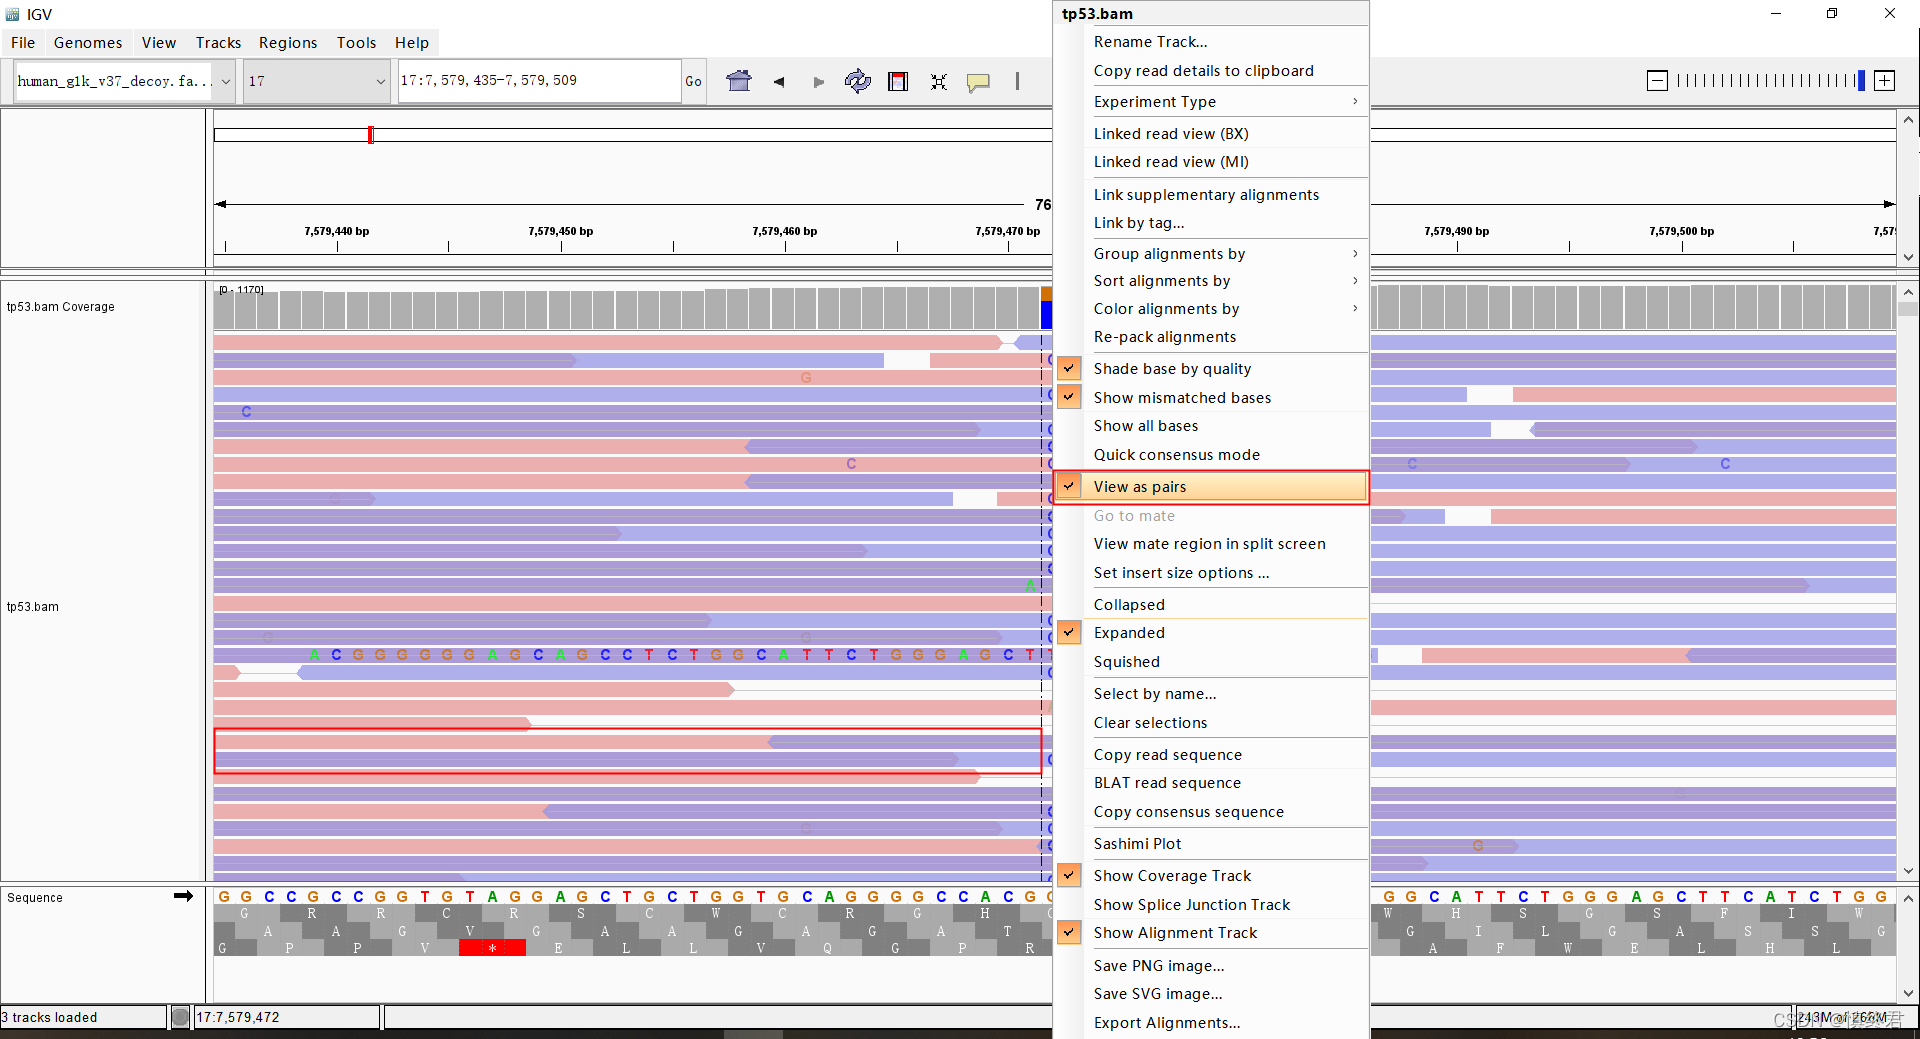Click the red chromosome ideogram position marker
Viewport: 1920px width, 1039px height.
370,134
